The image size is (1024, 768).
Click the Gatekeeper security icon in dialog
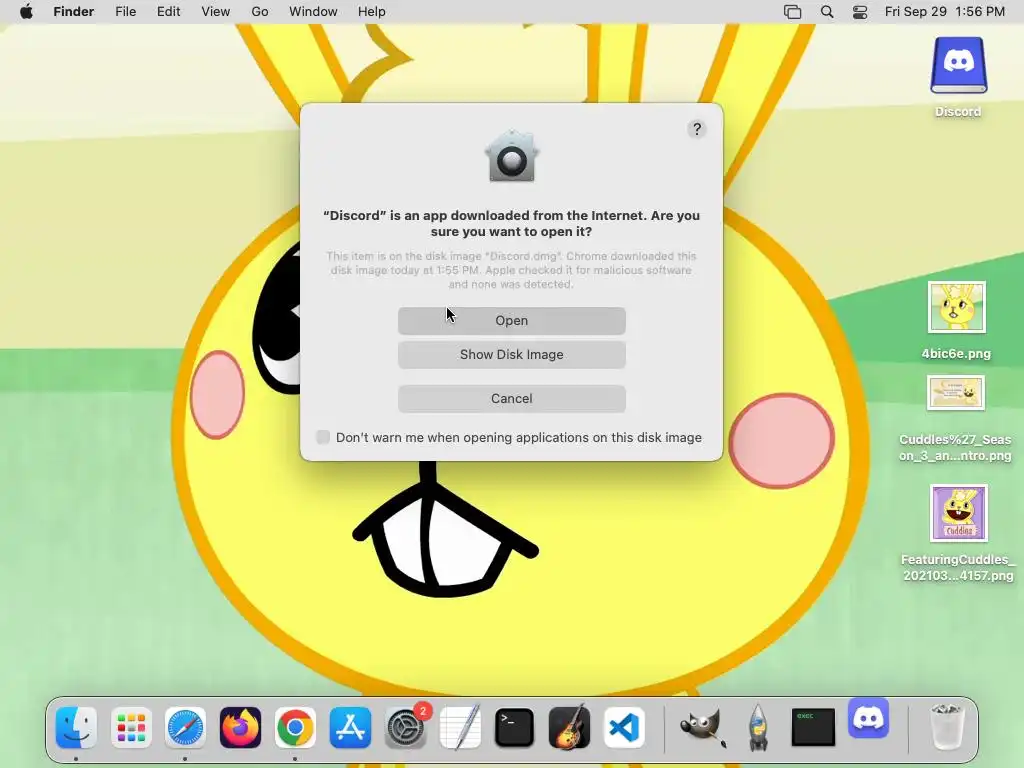click(511, 156)
